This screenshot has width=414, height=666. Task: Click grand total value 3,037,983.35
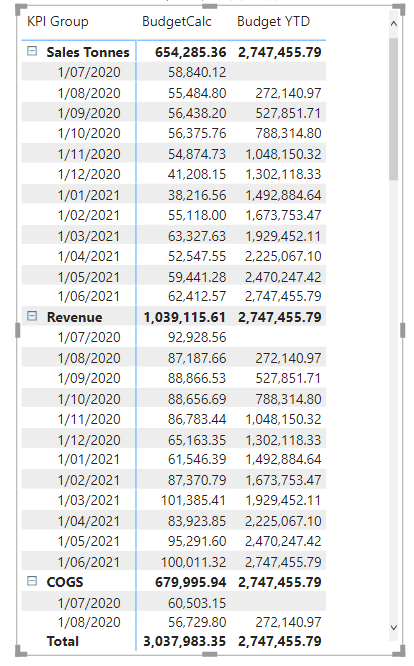tap(185, 641)
